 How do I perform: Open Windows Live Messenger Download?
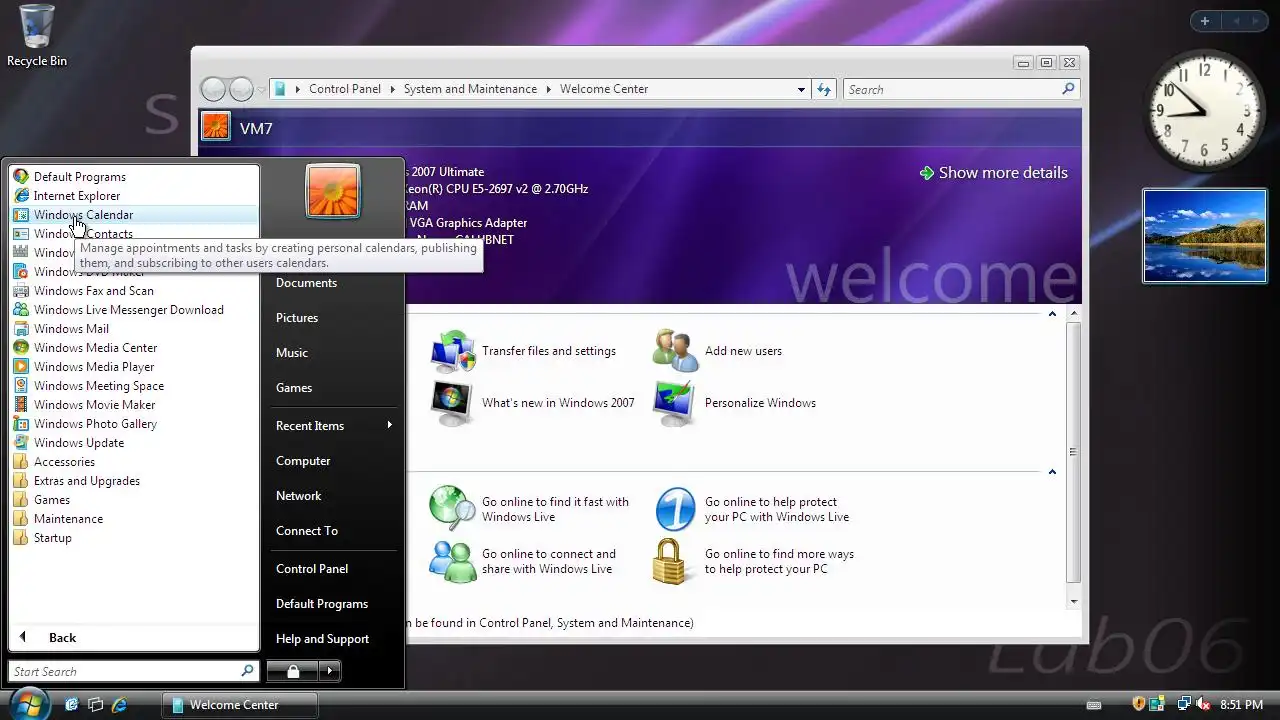tap(134, 310)
